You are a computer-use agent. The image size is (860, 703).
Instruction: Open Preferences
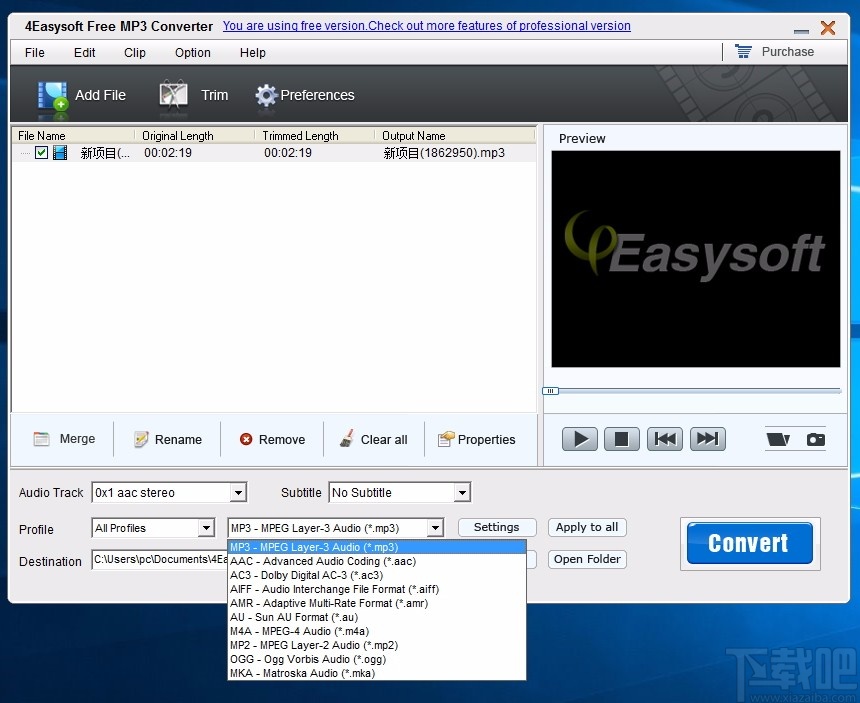point(266,95)
